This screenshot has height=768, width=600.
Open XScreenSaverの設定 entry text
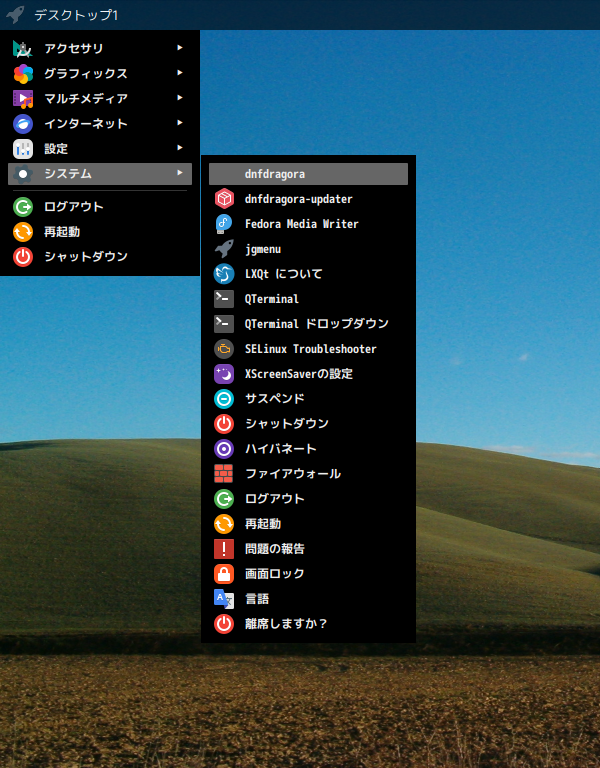pos(299,374)
